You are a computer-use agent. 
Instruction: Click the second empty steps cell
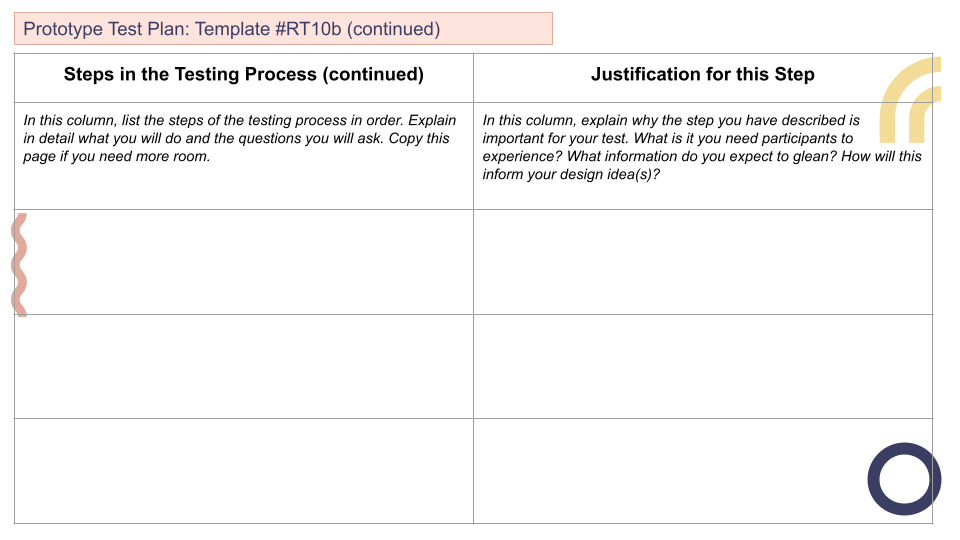[244, 367]
